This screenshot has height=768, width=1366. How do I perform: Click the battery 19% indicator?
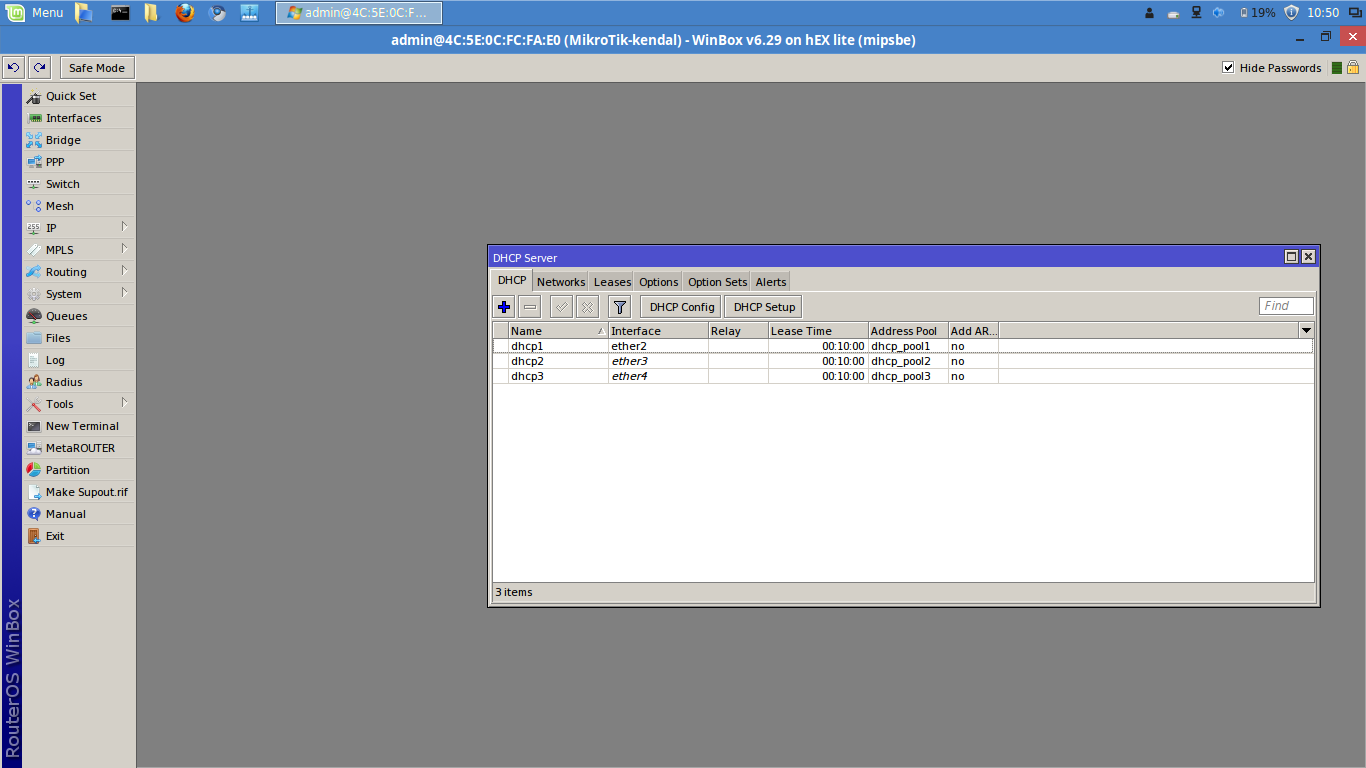(x=1257, y=13)
